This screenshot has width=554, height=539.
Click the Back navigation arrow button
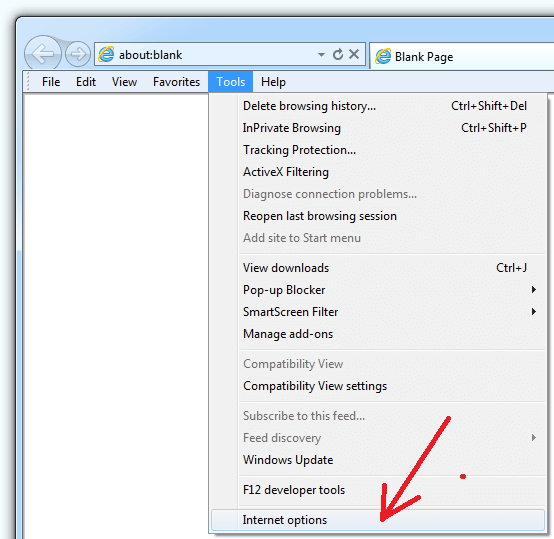coord(43,53)
